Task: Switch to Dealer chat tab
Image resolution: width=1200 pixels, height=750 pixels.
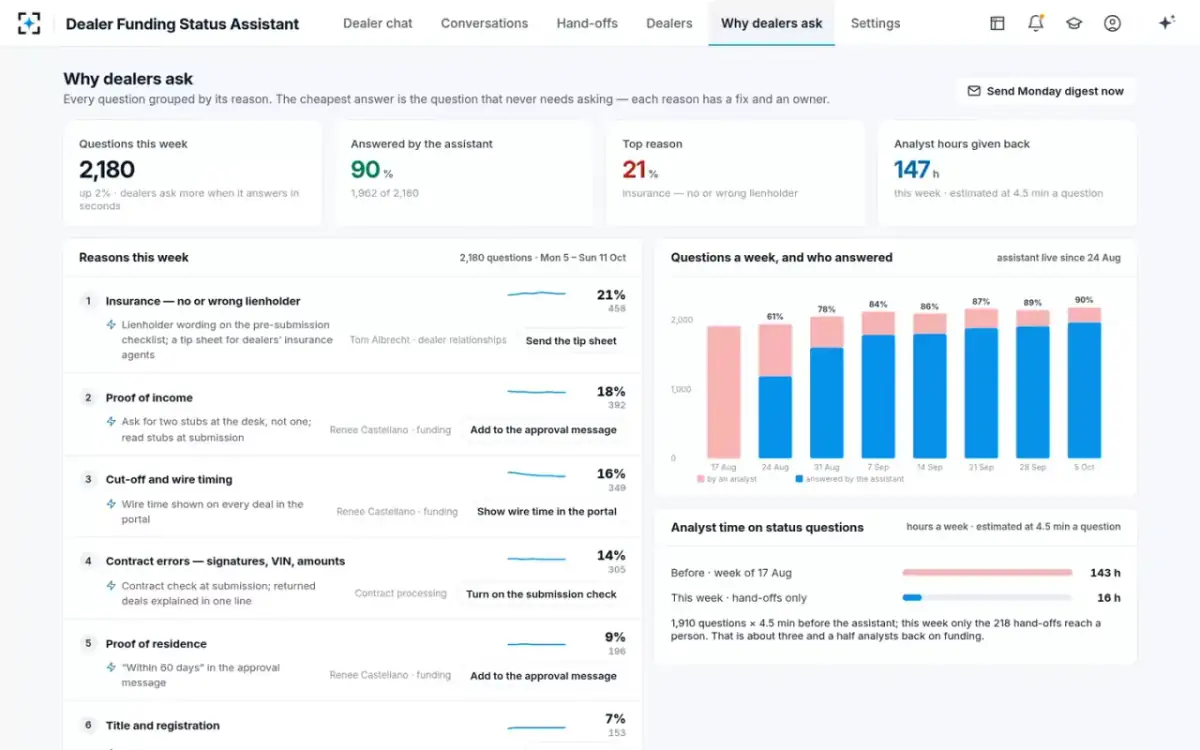Action: click(378, 23)
